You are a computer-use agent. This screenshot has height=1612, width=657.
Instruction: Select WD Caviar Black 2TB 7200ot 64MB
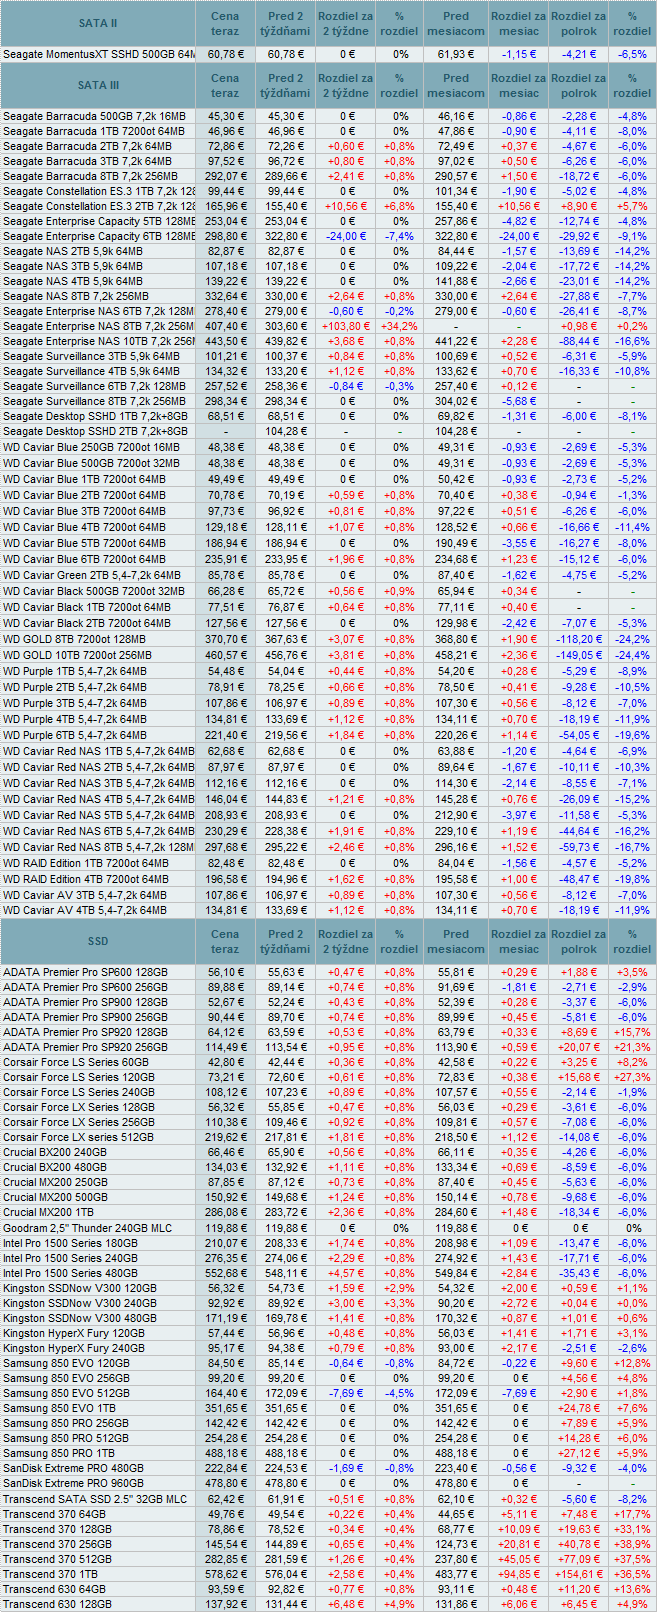pyautogui.click(x=86, y=623)
